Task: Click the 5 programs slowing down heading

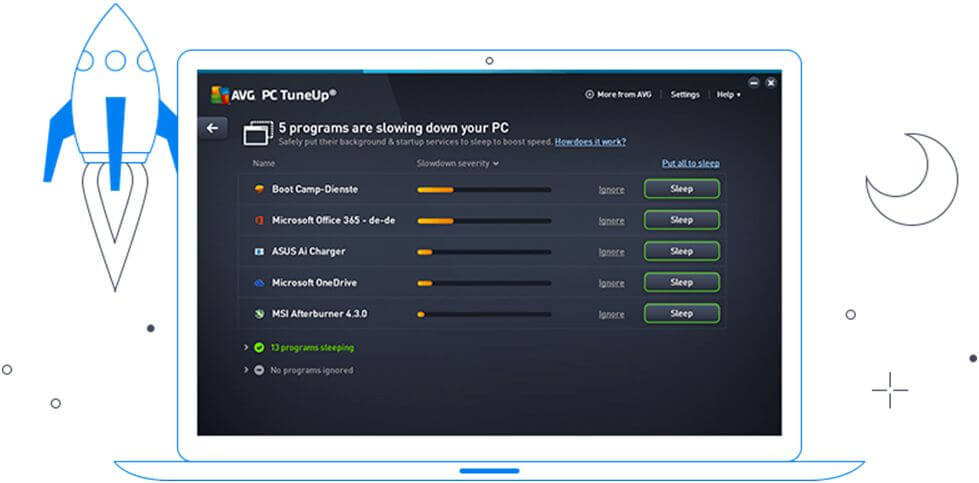Action: click(393, 128)
